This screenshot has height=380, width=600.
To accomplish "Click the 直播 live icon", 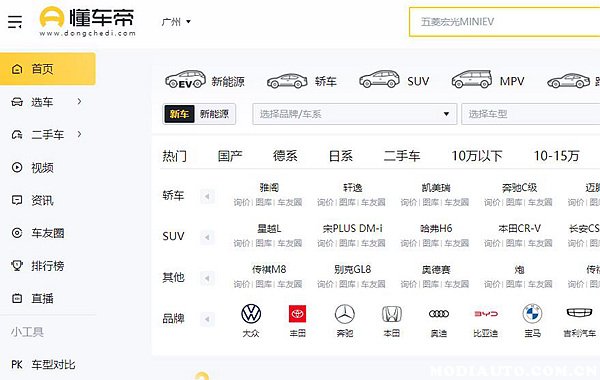I will click(17, 298).
